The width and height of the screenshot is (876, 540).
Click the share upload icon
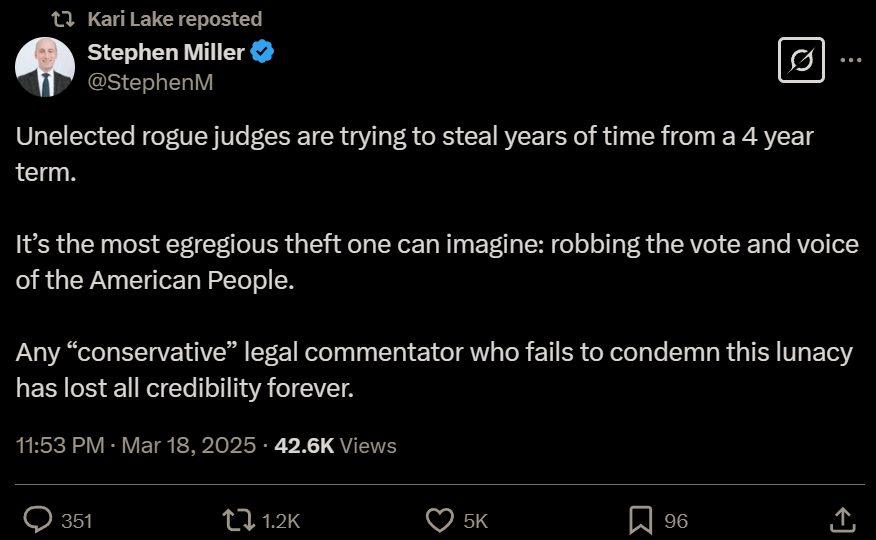(842, 519)
